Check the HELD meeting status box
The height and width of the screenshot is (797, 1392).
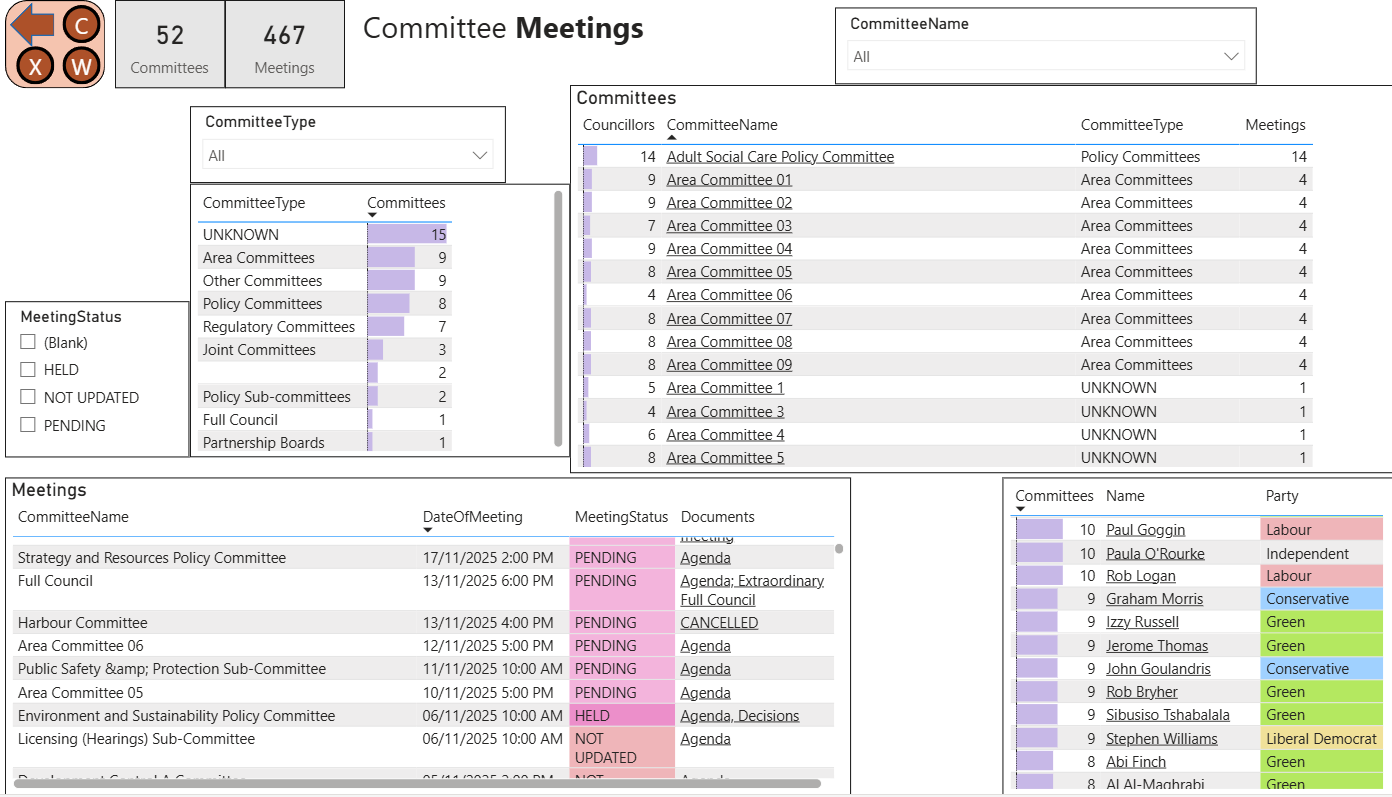[28, 370]
